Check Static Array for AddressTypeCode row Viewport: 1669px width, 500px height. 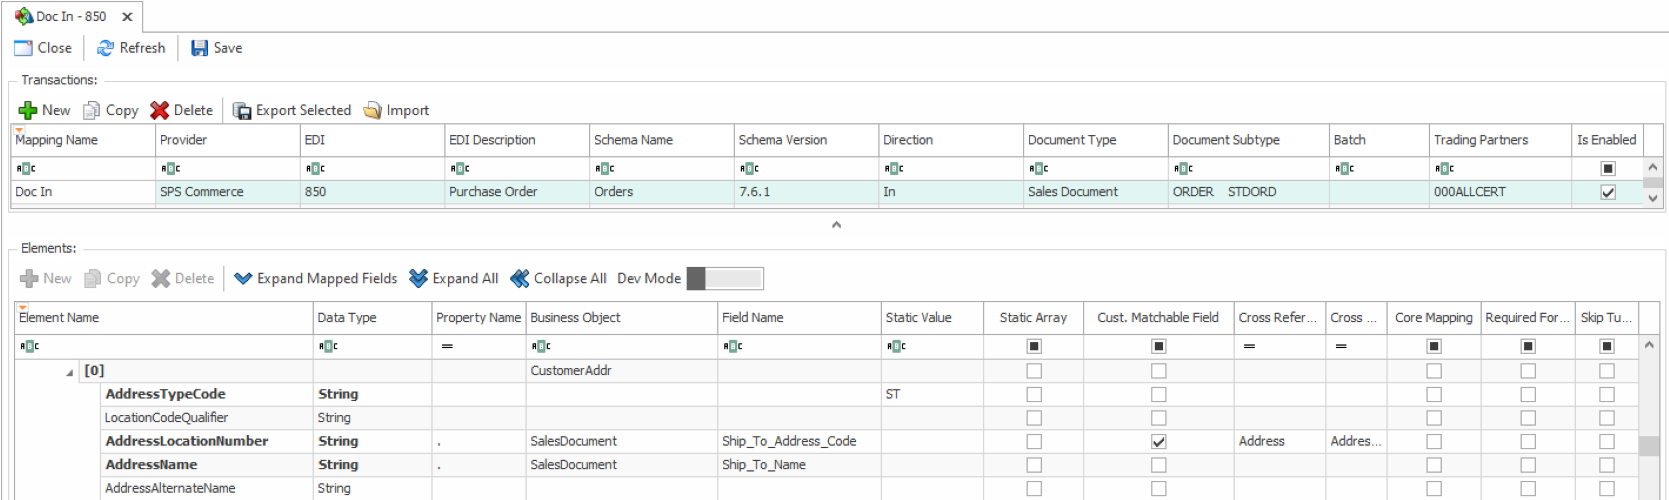coord(1034,394)
